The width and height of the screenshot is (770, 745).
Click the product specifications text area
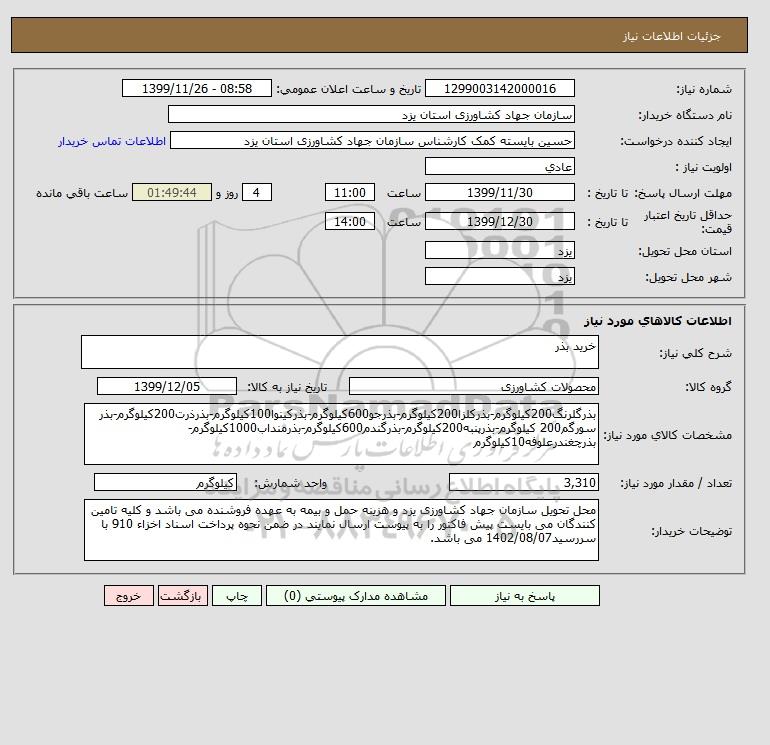341,434
